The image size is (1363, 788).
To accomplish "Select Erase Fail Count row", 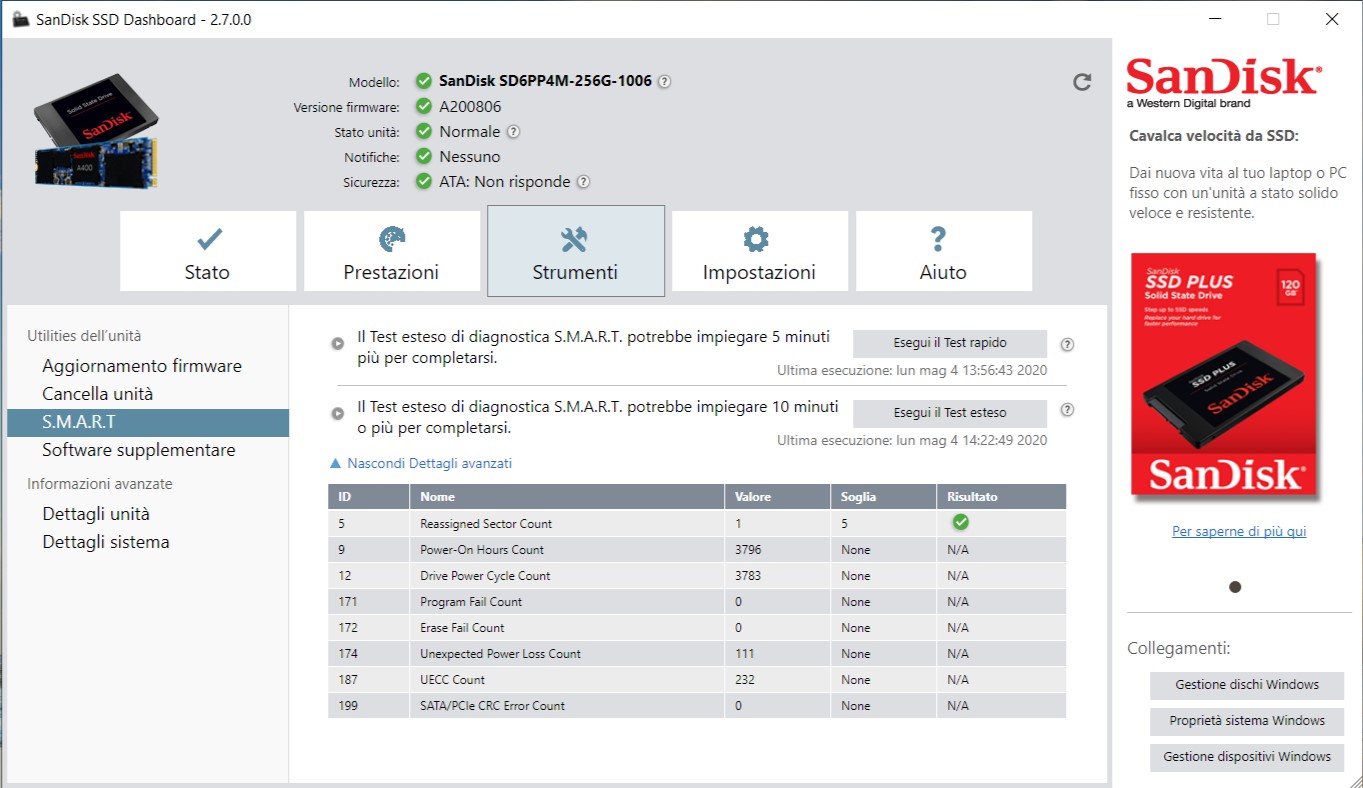I will 697,627.
